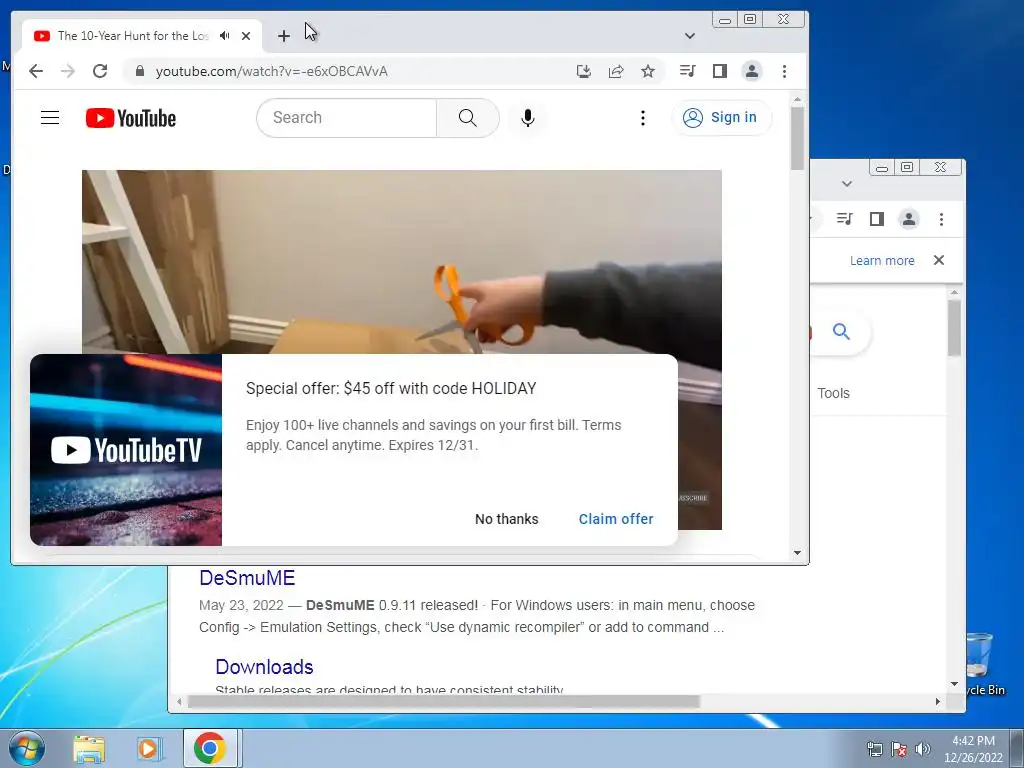
Task: Dismiss the offer with No thanks
Action: pos(507,519)
